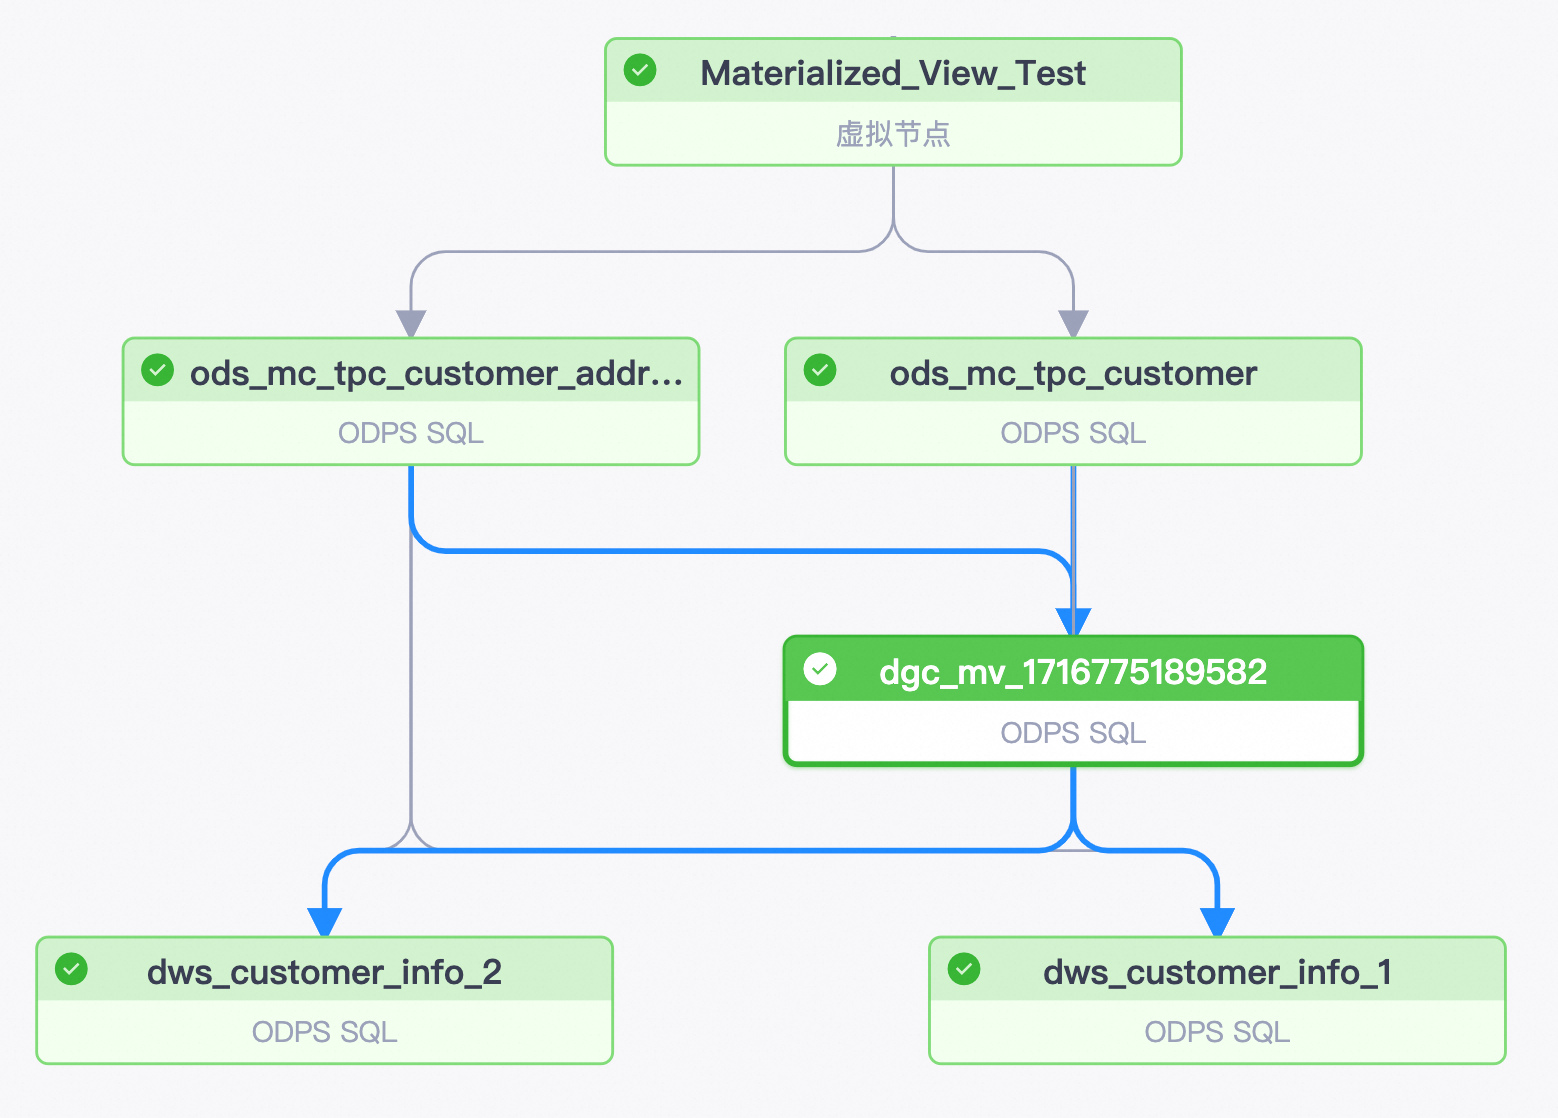Click ODPS SQL label under ods_mc_tpc_customer

pyautogui.click(x=1073, y=433)
